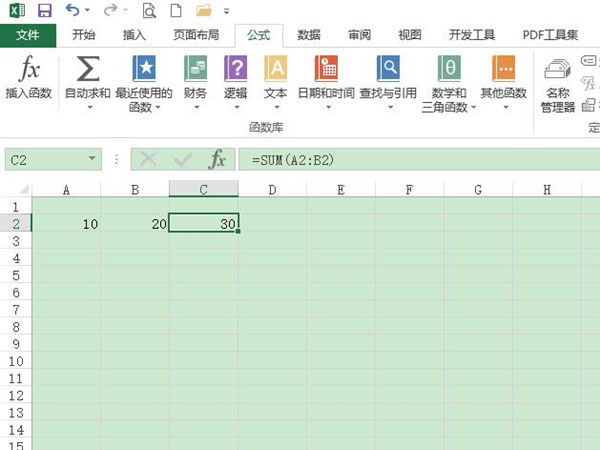Open Logical (逻辑) functions library

(236, 70)
